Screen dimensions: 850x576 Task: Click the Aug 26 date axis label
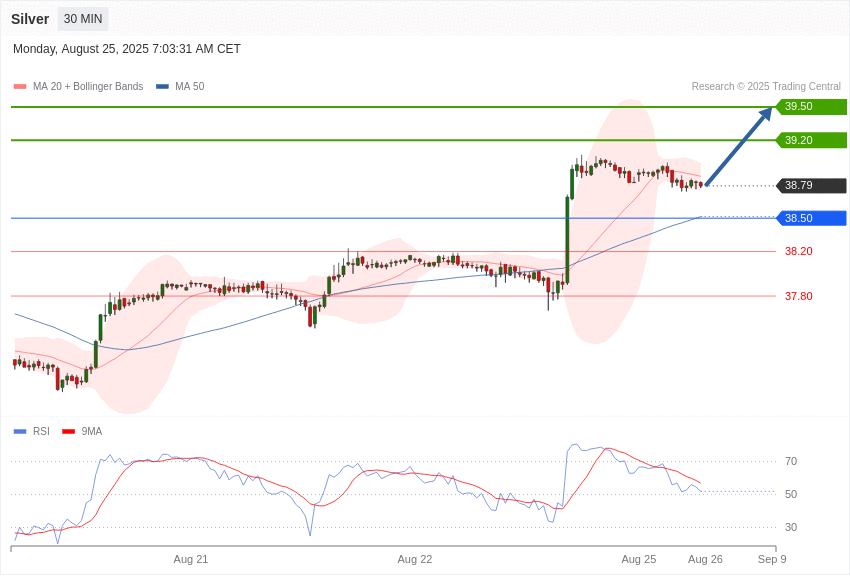(705, 559)
